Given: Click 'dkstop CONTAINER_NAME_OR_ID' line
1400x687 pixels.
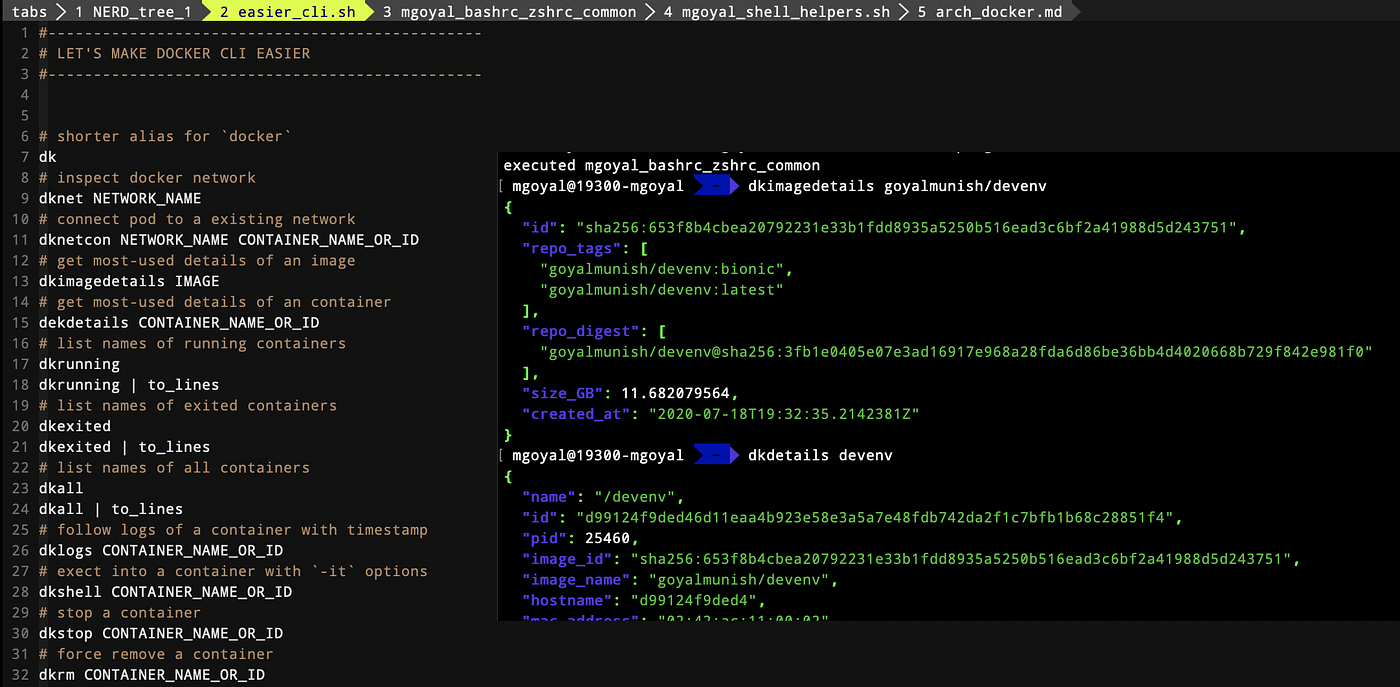Looking at the screenshot, I should tap(161, 633).
